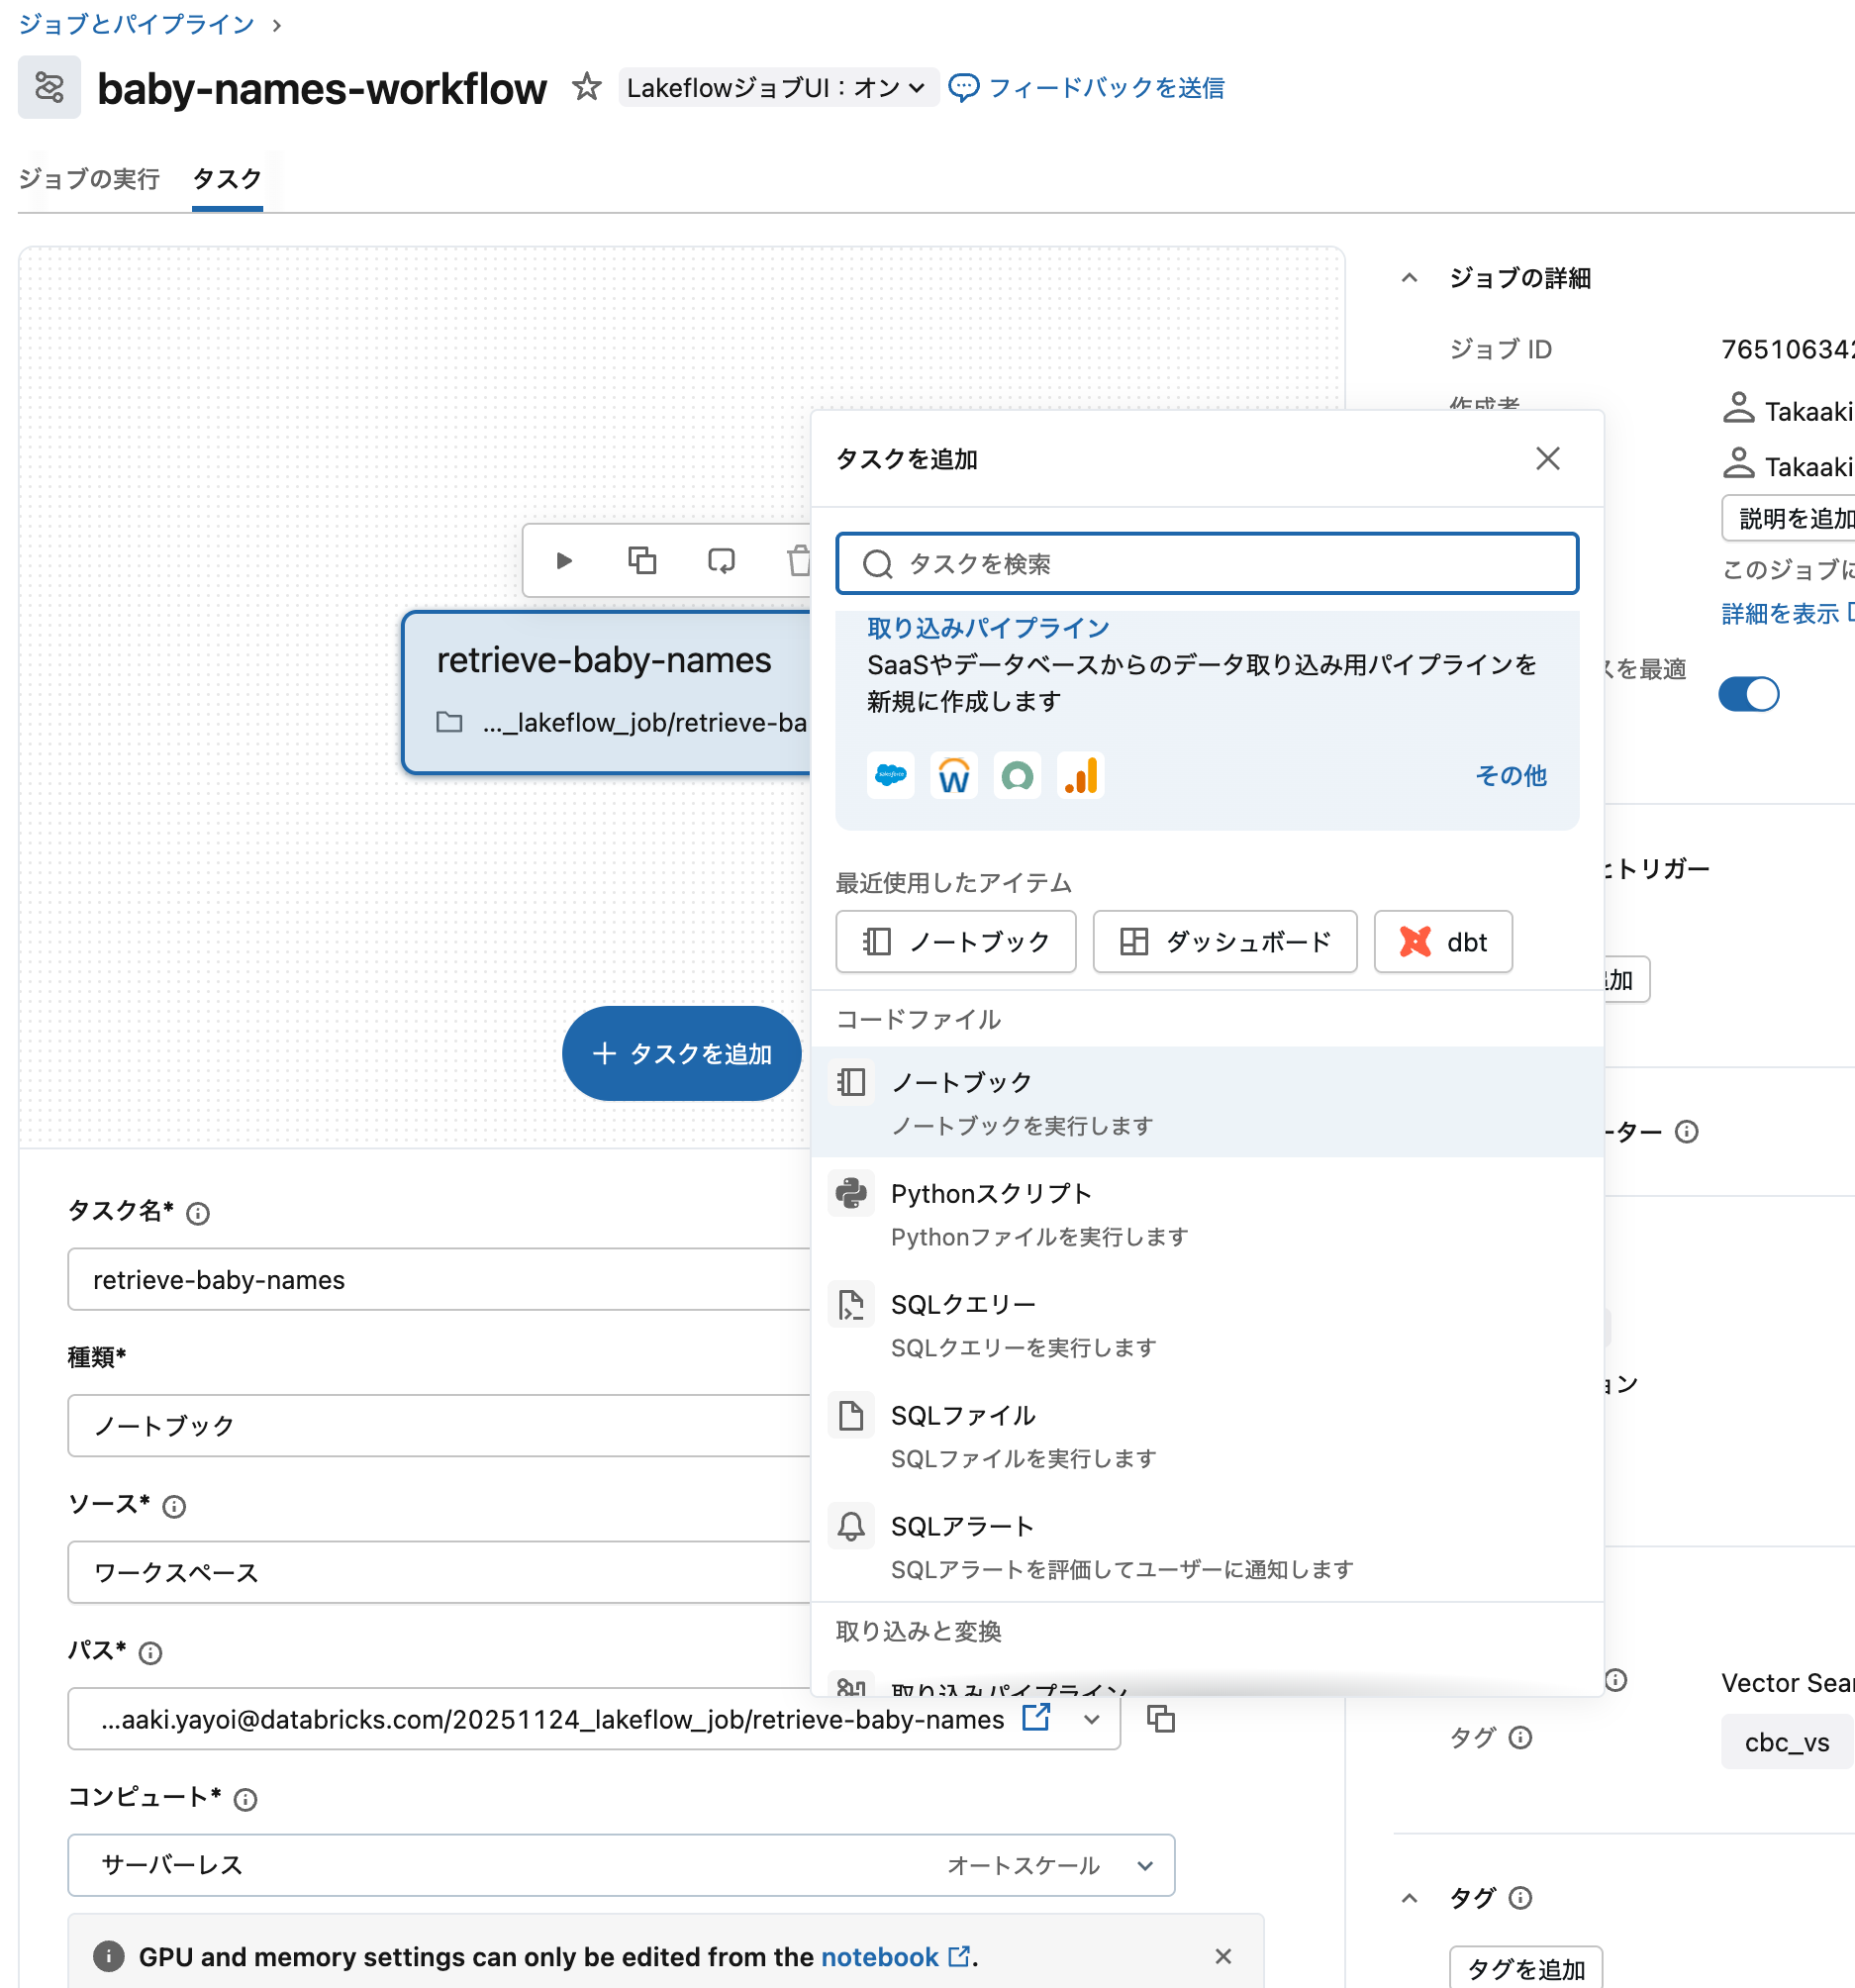Screen dimensions: 1855x1988
Task: Select the Workday ingestion connector icon
Action: point(953,775)
